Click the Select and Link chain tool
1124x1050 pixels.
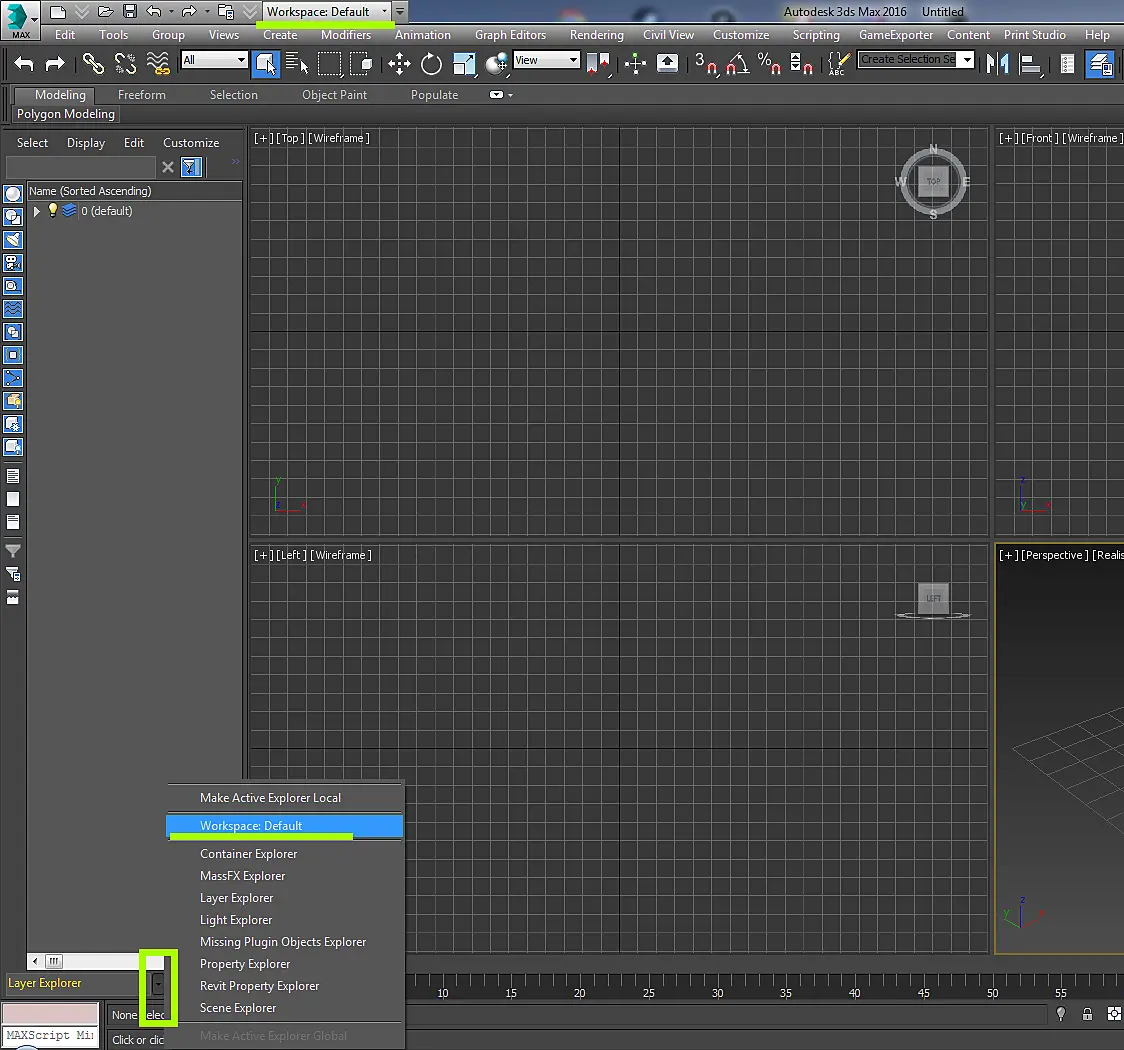[x=93, y=63]
